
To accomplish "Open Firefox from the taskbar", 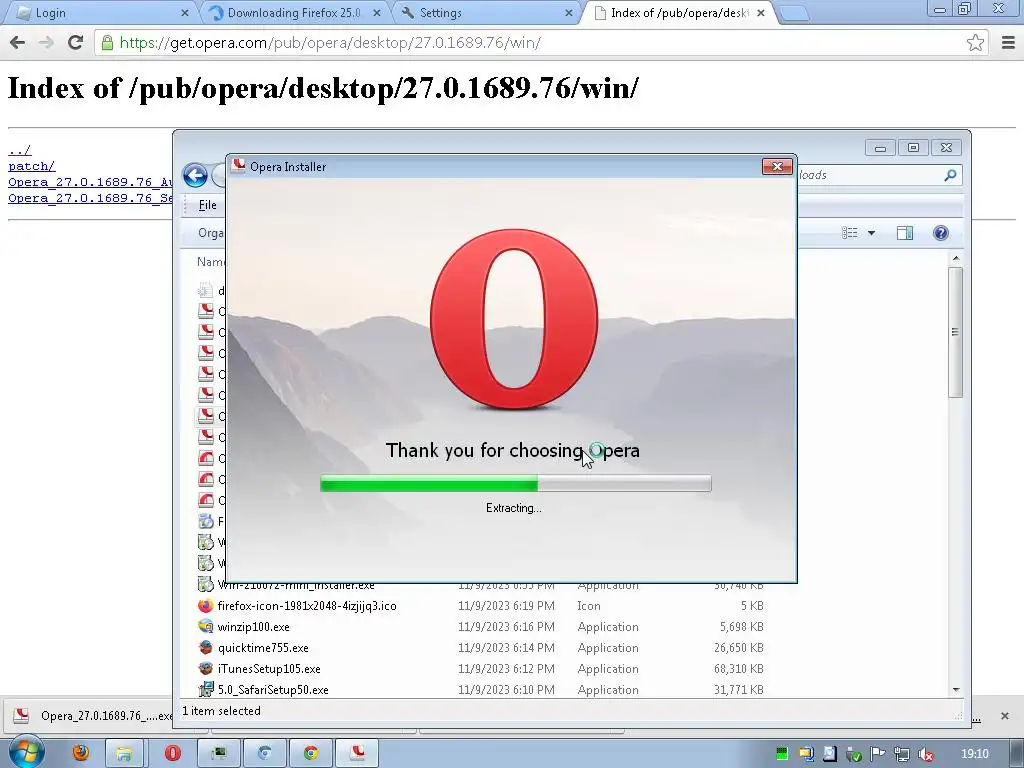I will (x=81, y=753).
